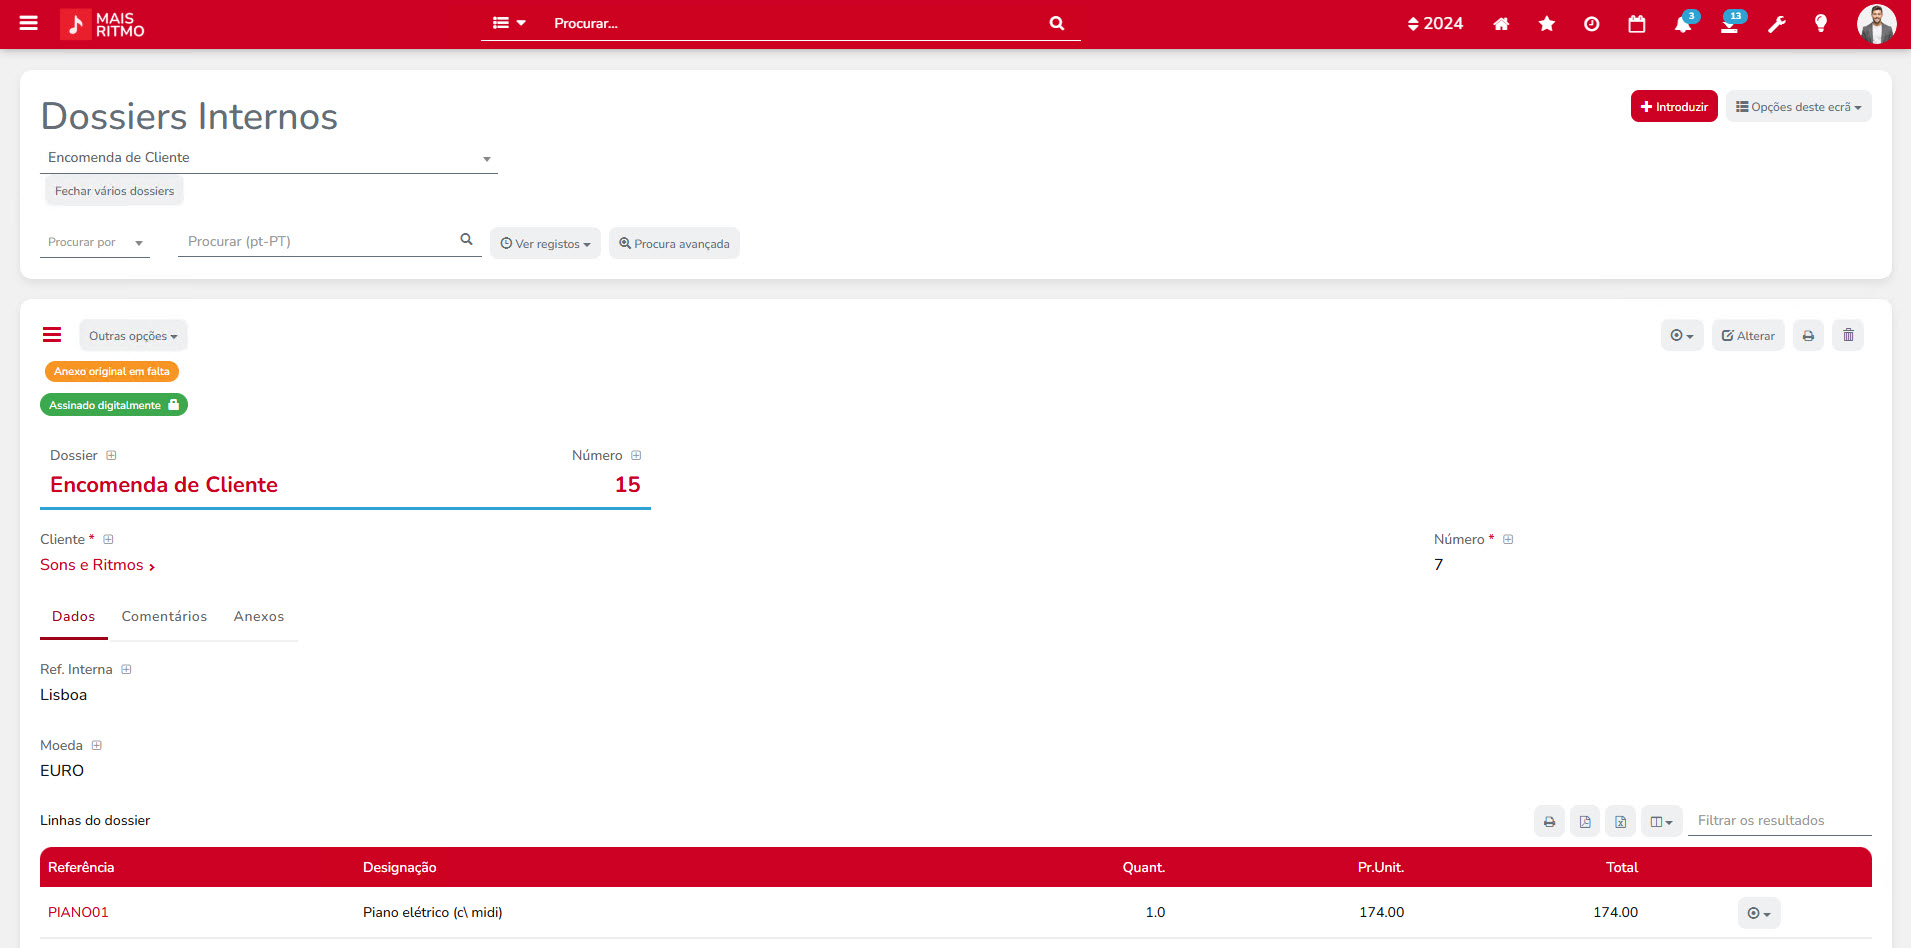
Task: Open the hamburger main menu
Action: [28, 23]
